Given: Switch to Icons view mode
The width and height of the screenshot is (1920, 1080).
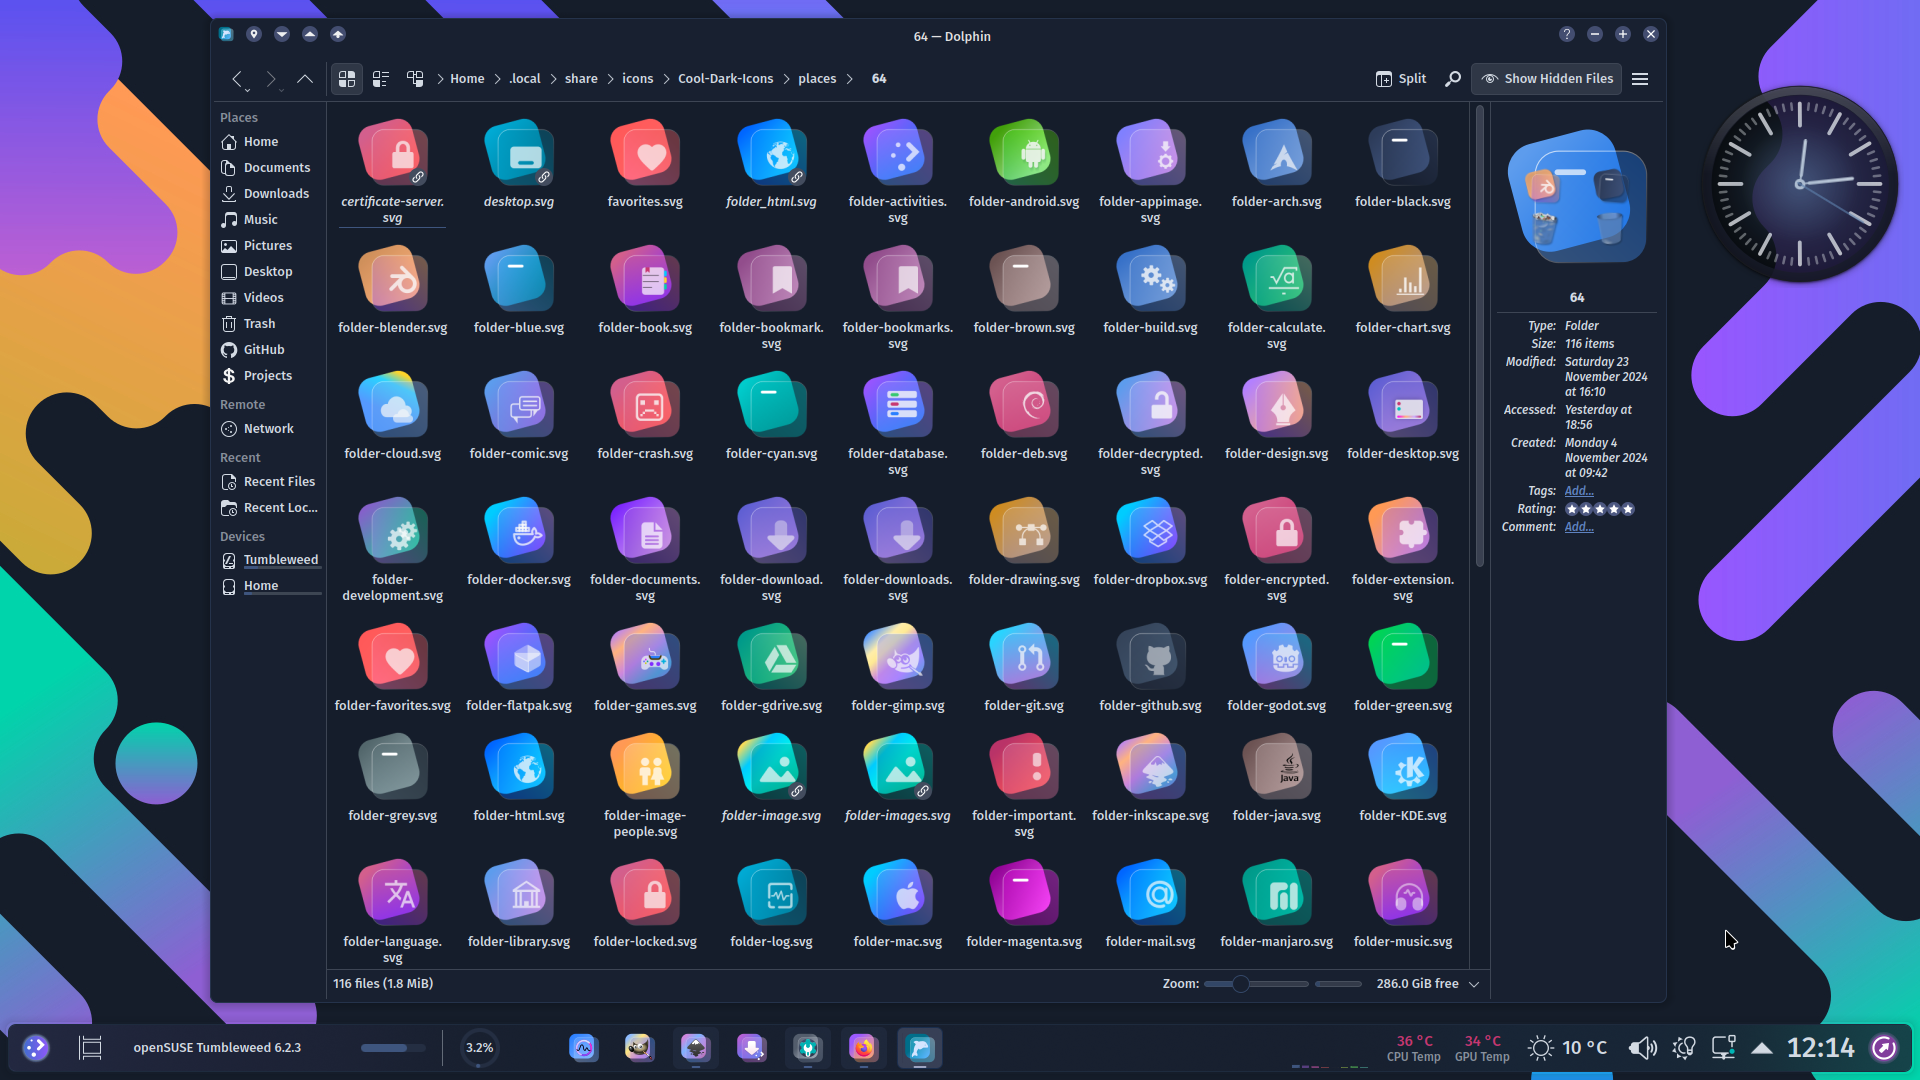Looking at the screenshot, I should (347, 79).
